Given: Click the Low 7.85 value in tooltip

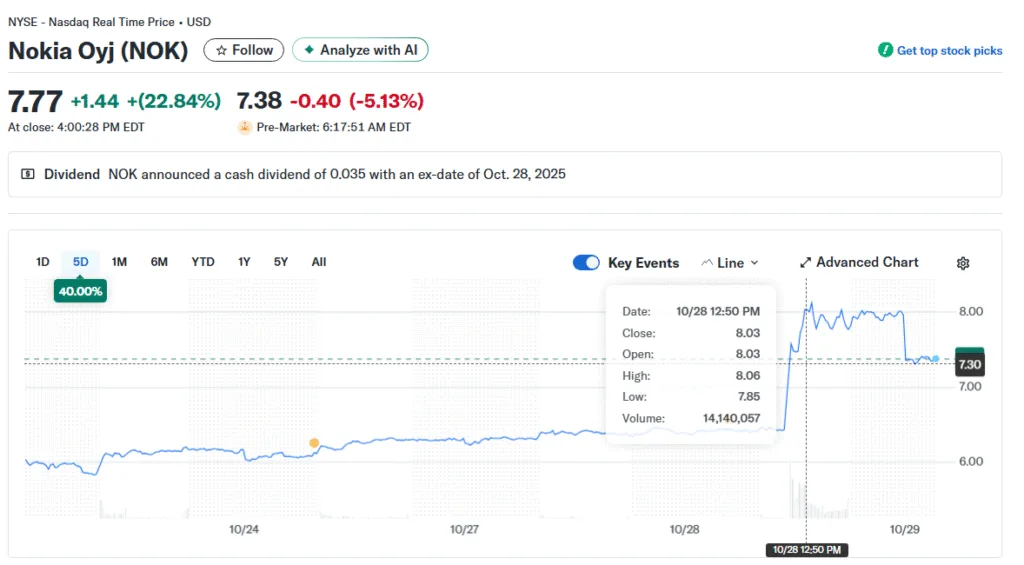Looking at the screenshot, I should click(748, 396).
